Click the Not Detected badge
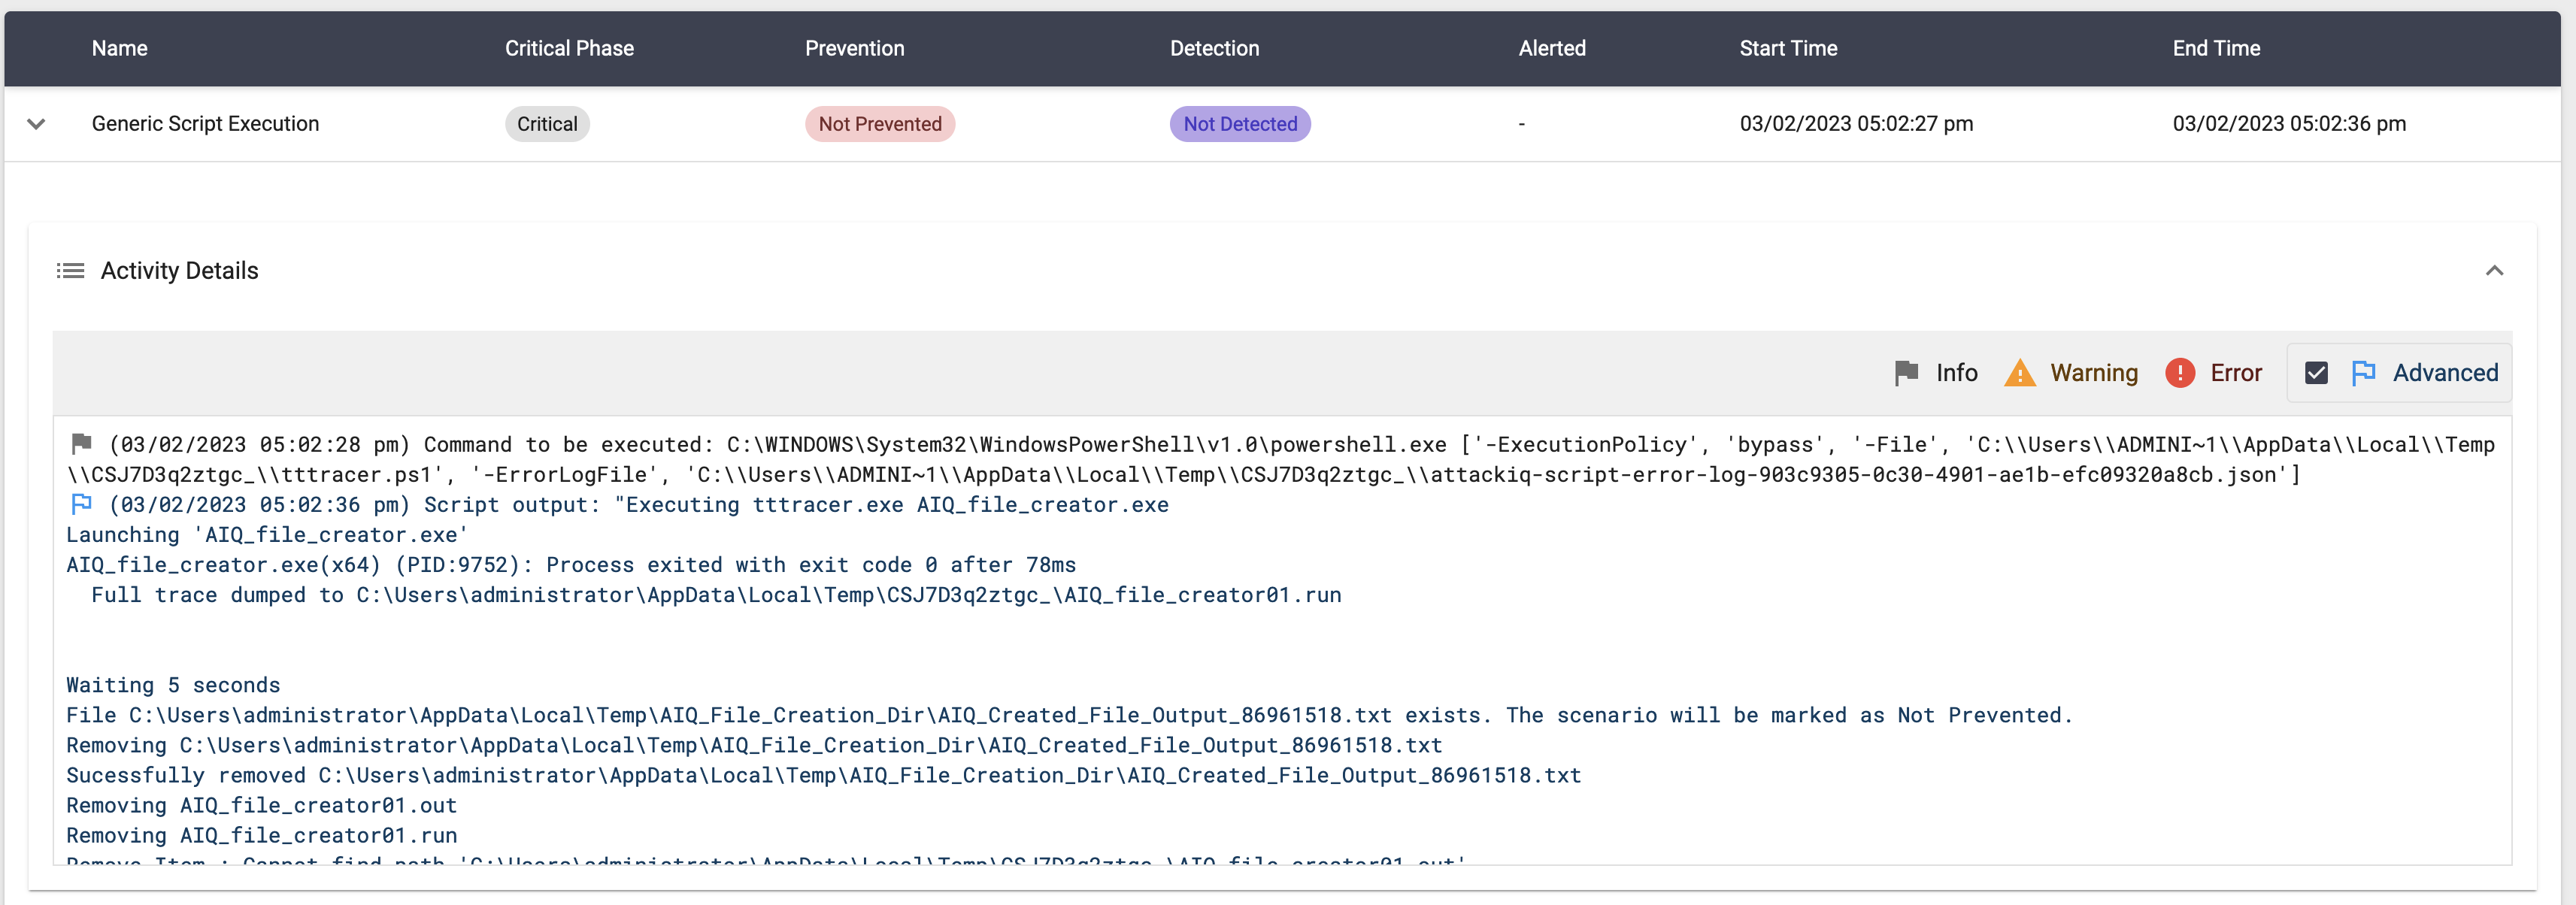The height and width of the screenshot is (905, 2576). tap(1239, 124)
